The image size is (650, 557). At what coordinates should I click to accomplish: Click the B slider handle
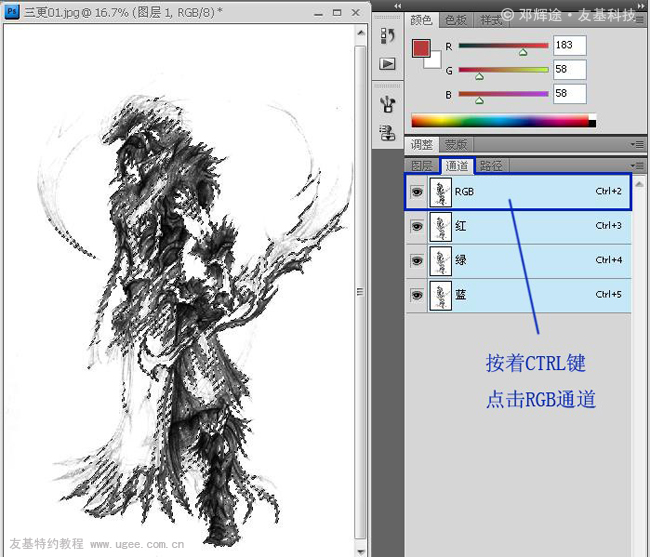[x=479, y=100]
